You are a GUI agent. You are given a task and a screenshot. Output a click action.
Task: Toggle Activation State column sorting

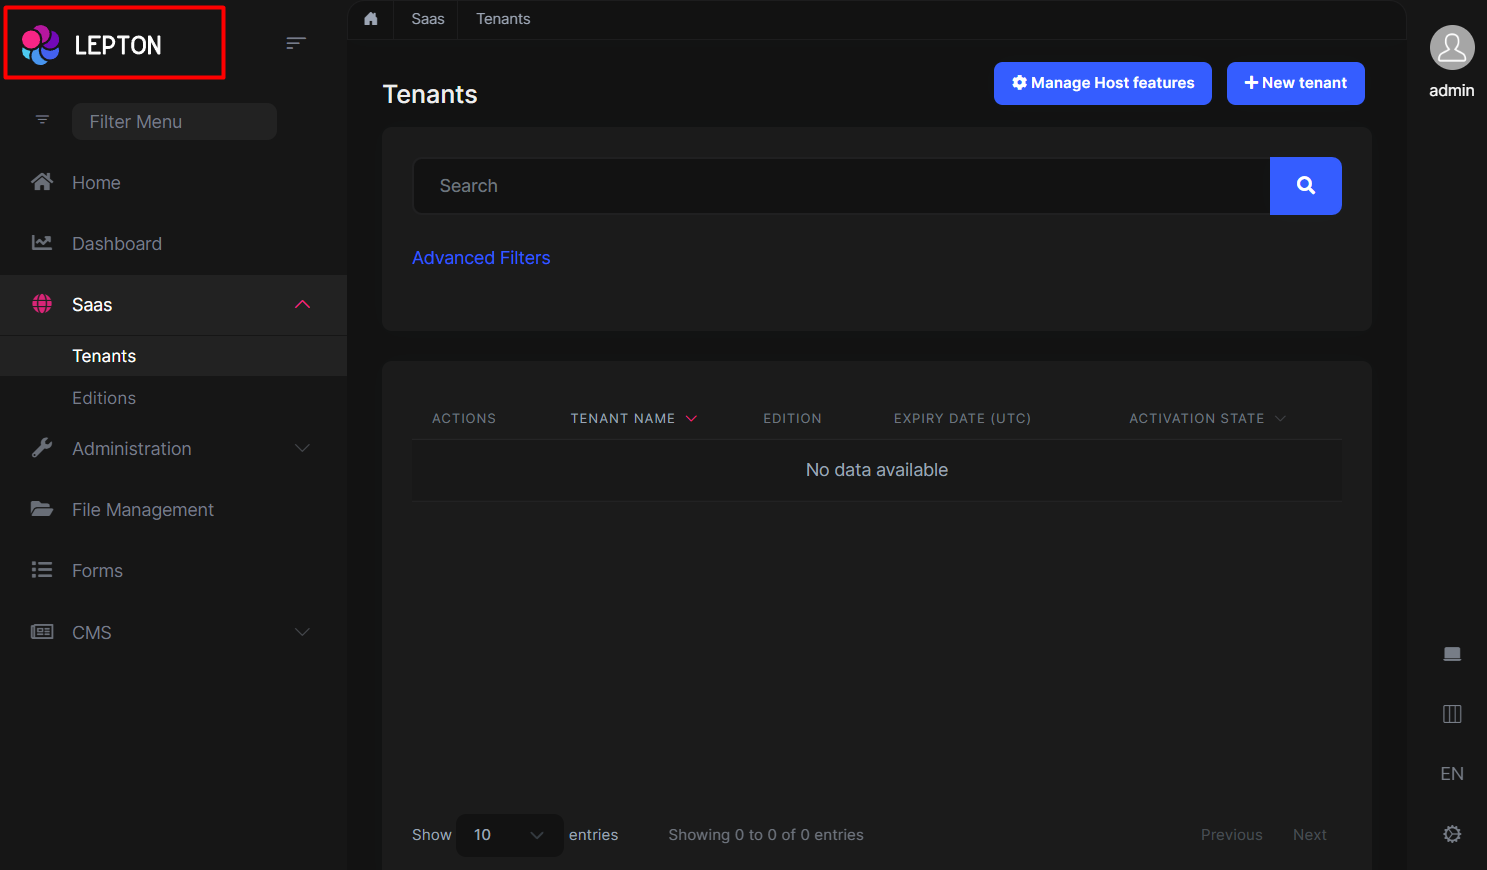tap(1205, 418)
